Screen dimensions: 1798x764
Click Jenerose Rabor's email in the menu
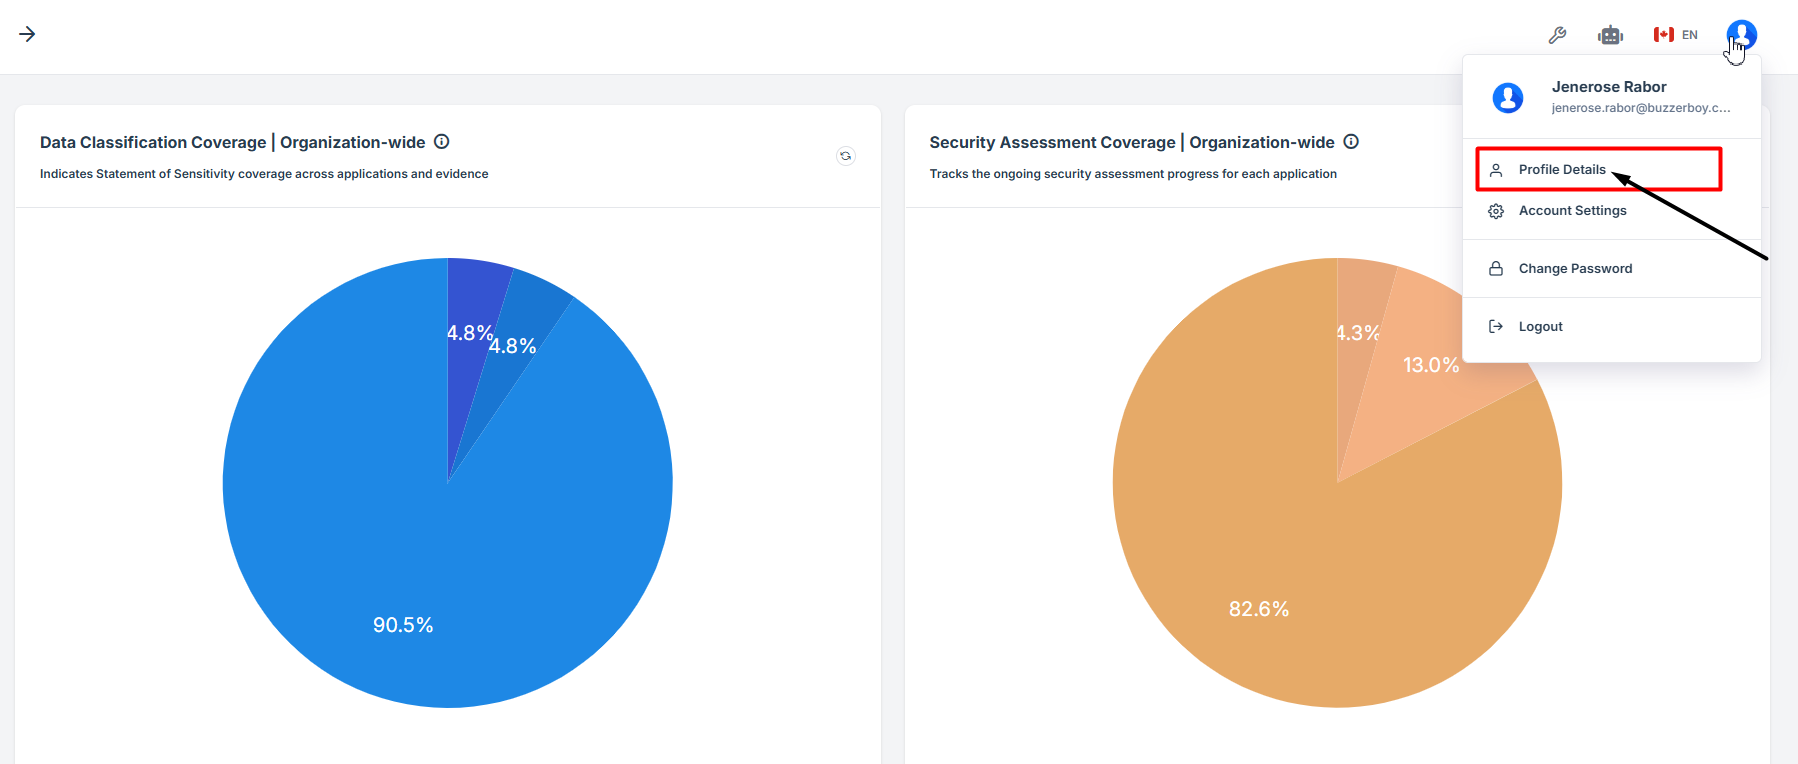[1640, 108]
